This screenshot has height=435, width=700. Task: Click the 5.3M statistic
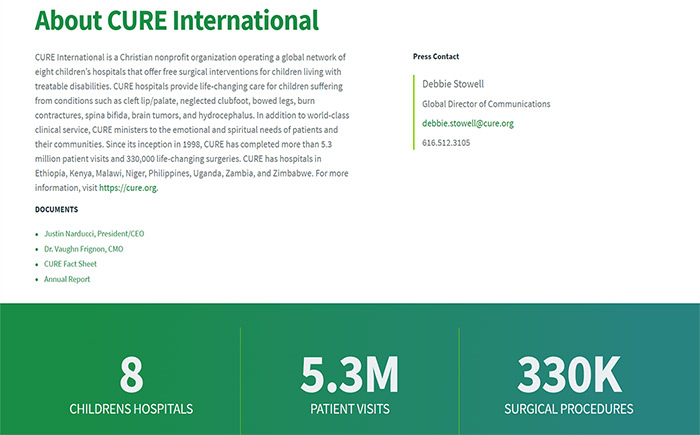pos(350,374)
